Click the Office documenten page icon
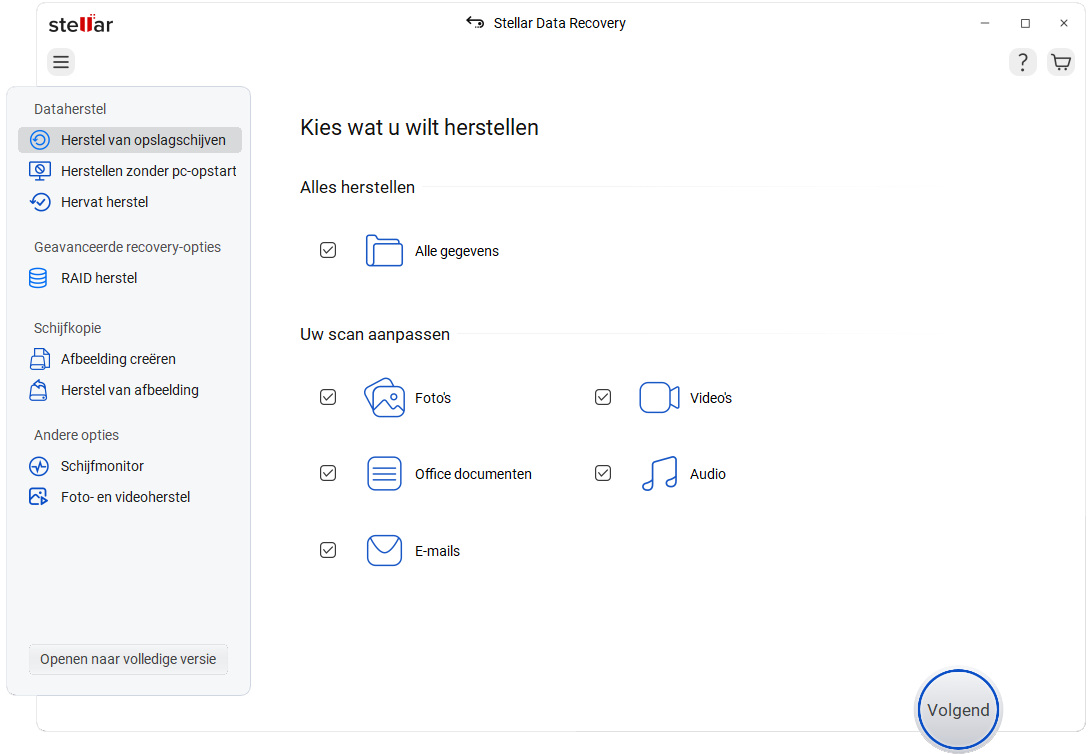The width and height of the screenshot is (1092, 754). tap(384, 473)
